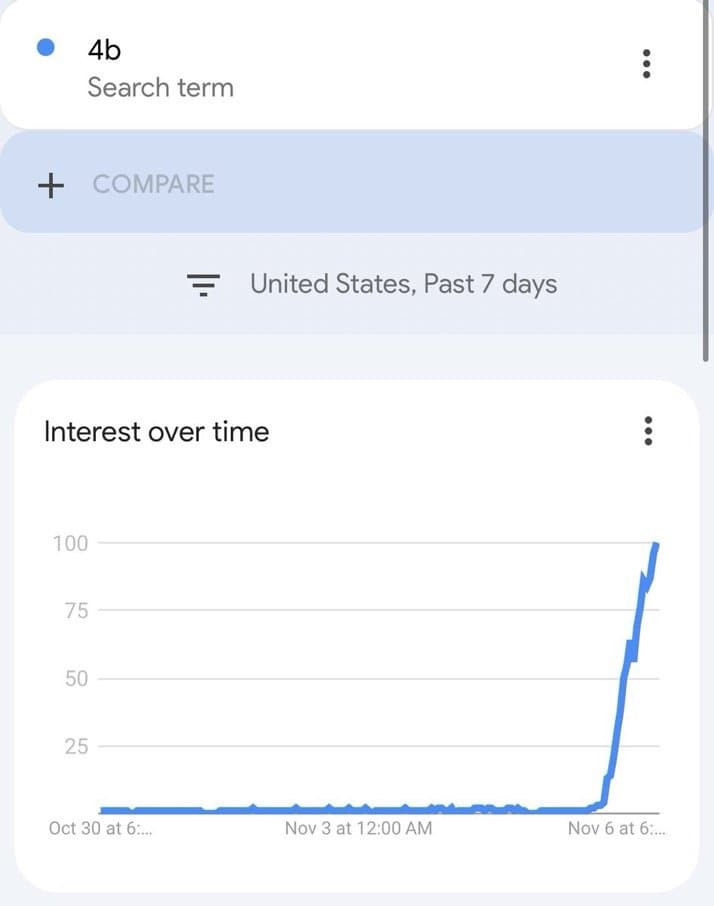Open the 4b search term options menu

(x=646, y=64)
